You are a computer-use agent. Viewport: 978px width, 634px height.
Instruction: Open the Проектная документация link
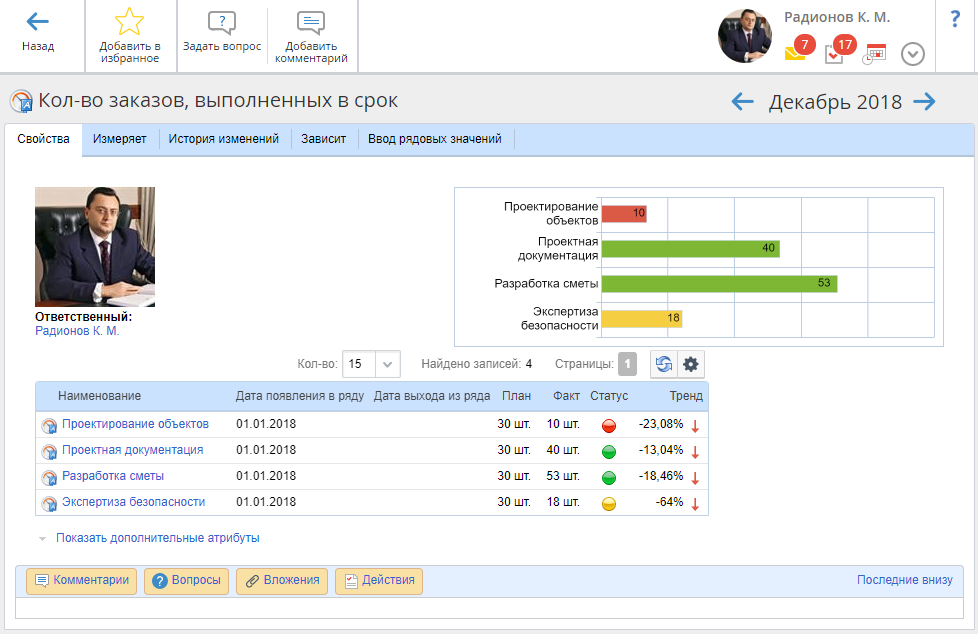pyautogui.click(x=132, y=450)
